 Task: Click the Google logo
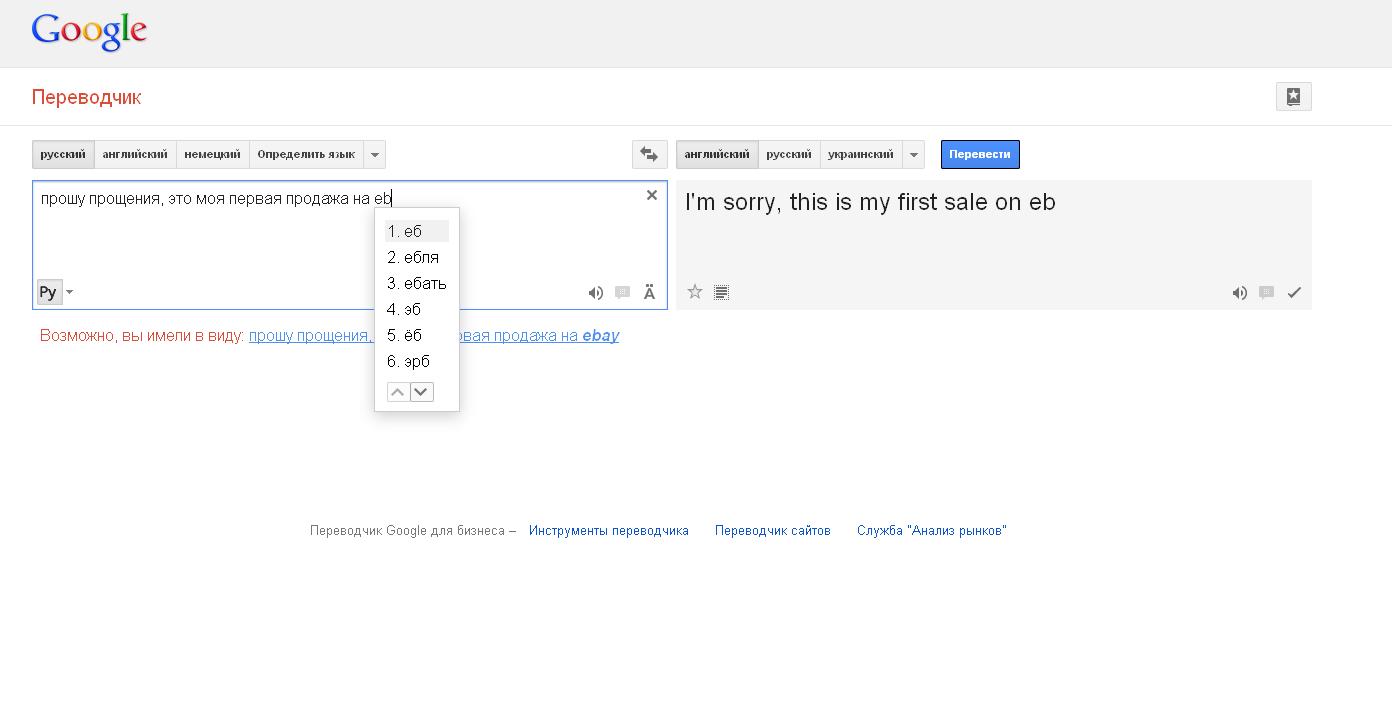[89, 32]
